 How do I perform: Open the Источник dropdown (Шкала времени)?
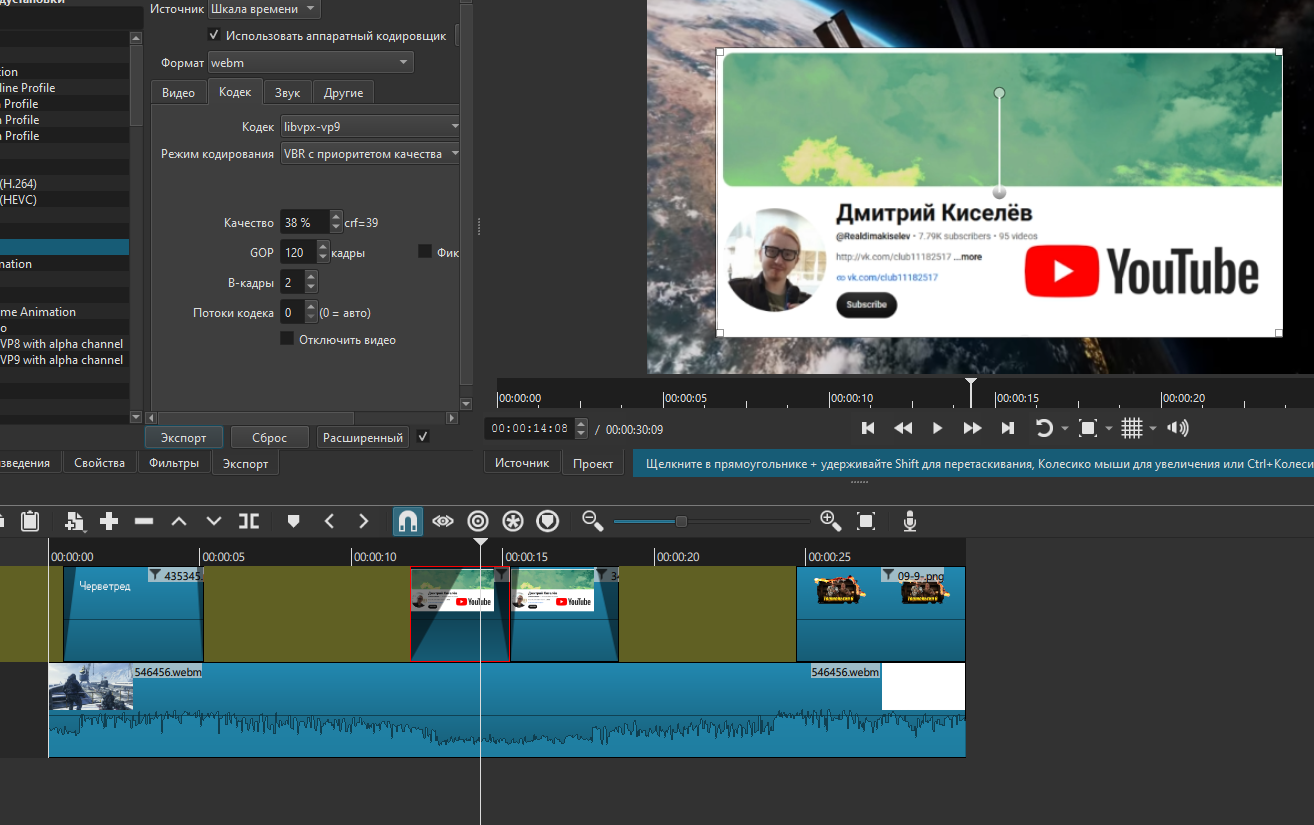click(264, 9)
